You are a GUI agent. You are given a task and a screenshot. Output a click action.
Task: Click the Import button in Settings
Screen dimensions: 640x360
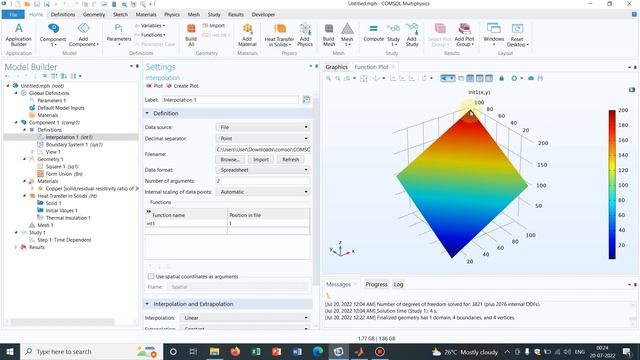click(x=261, y=160)
